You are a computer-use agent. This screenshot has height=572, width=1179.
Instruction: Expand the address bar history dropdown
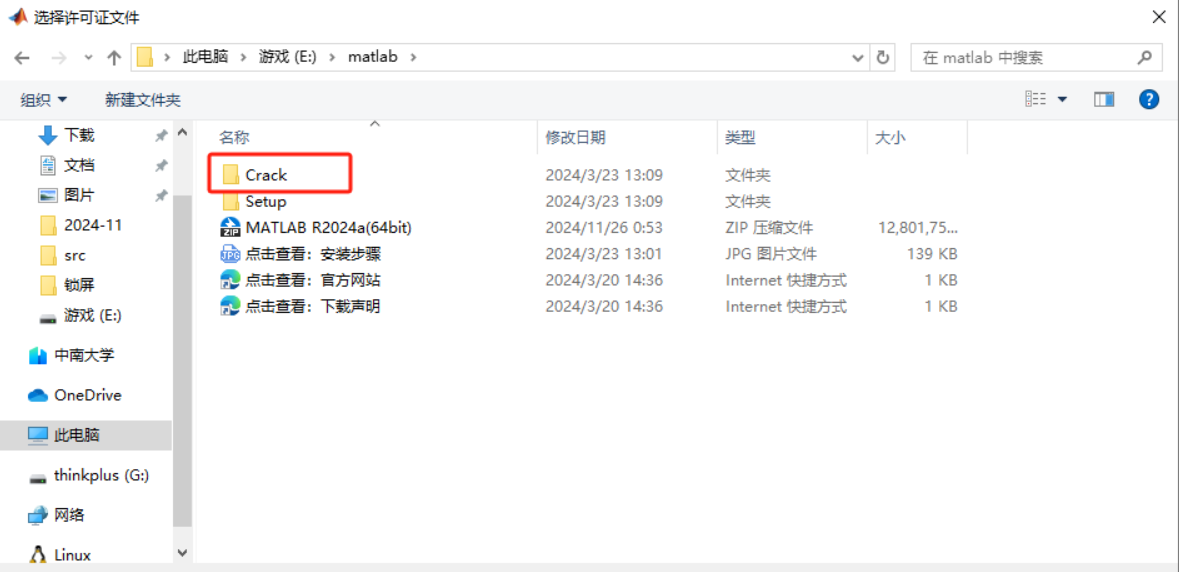pos(858,57)
